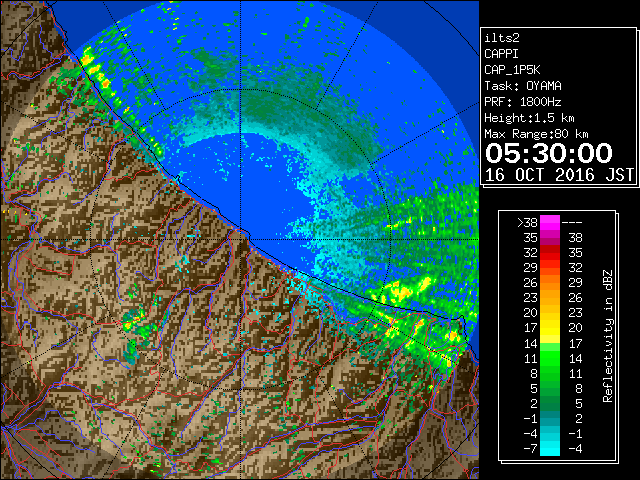Select the '16 OCT 2016 JST' date
This screenshot has width=640, height=480.
[559, 175]
